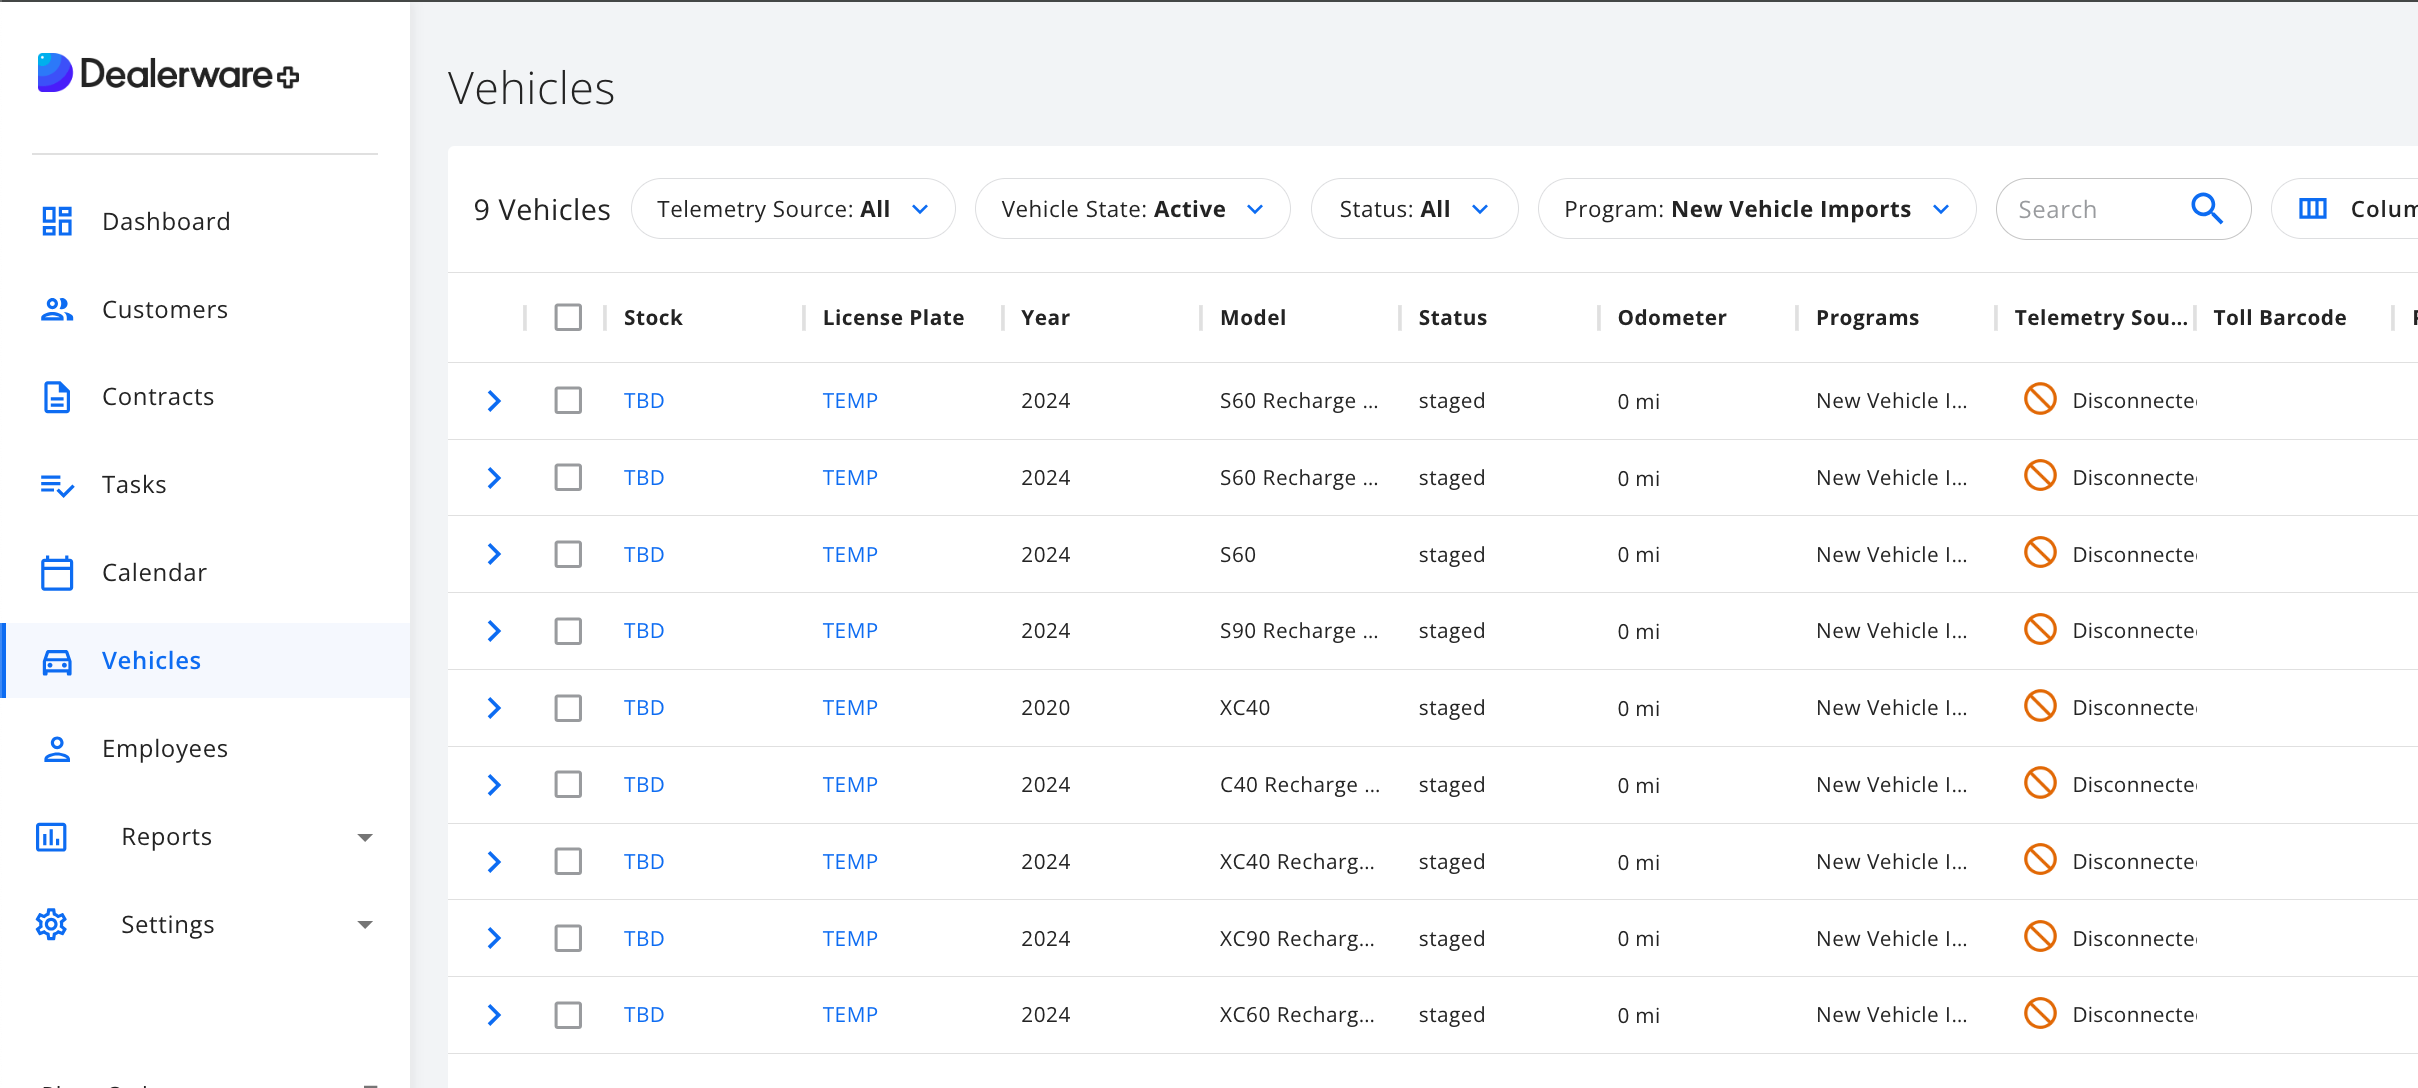The image size is (2418, 1088).
Task: Toggle the select-all header checkbox
Action: (568, 317)
